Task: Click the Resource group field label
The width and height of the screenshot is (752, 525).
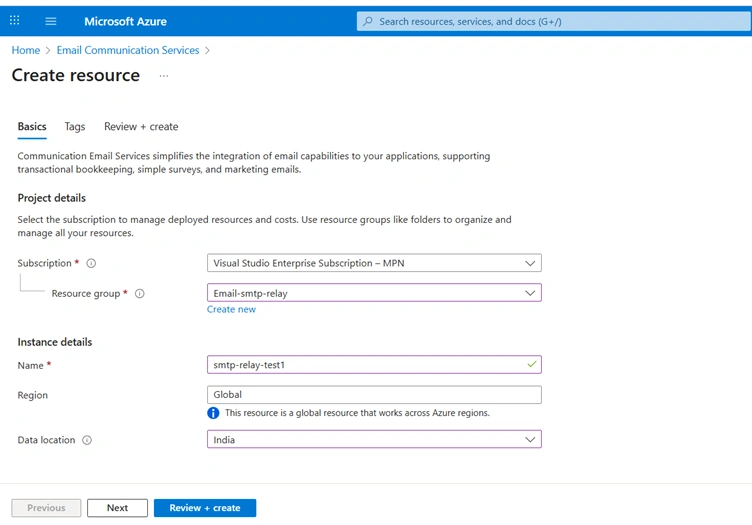Action: [86, 293]
